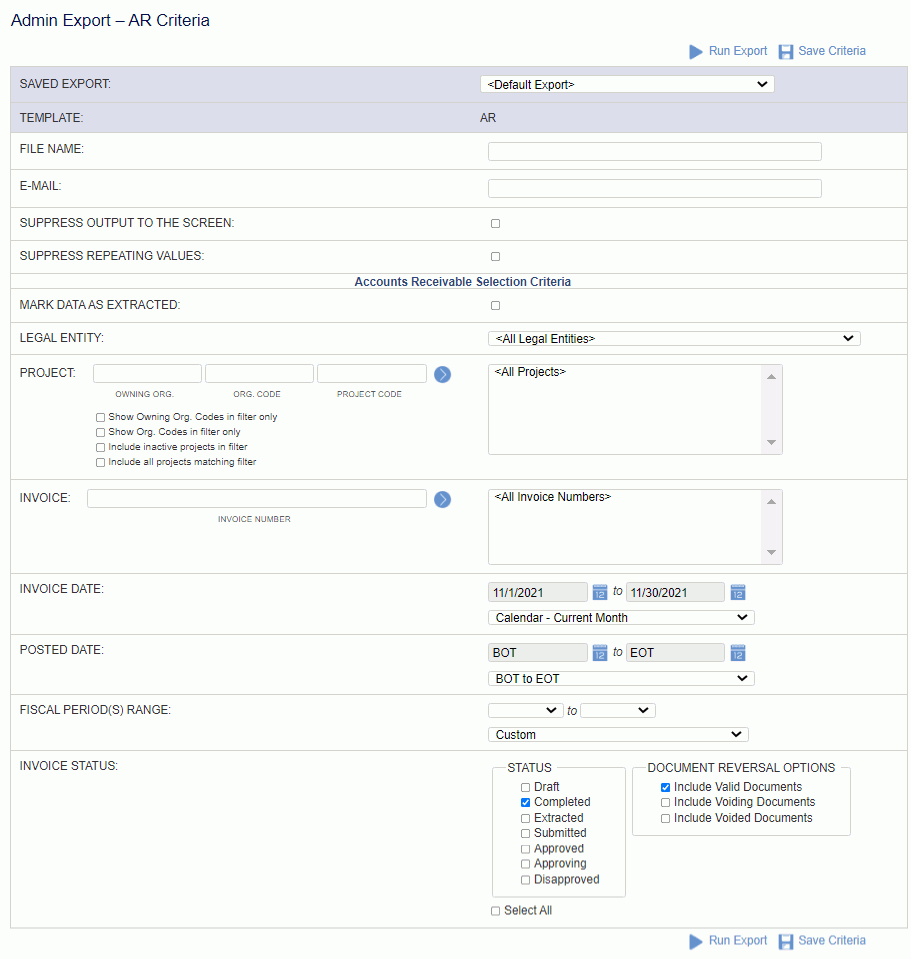Select <All Invoice Numbers> in invoice list
Image resolution: width=911 pixels, height=959 pixels.
coord(553,497)
